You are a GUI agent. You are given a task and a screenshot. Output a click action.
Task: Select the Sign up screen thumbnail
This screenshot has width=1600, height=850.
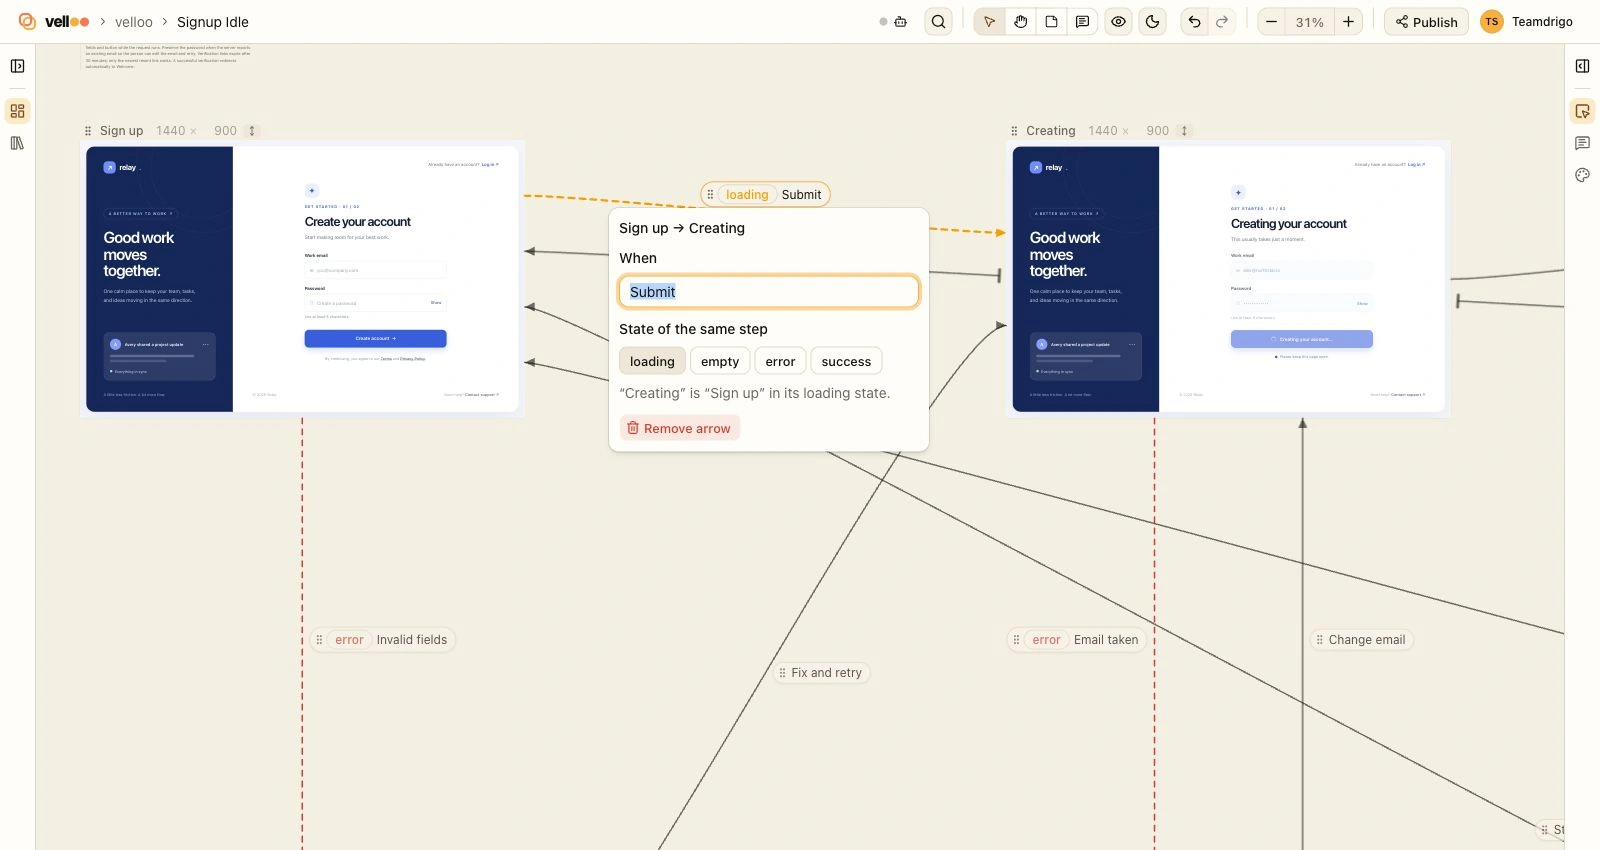(302, 279)
